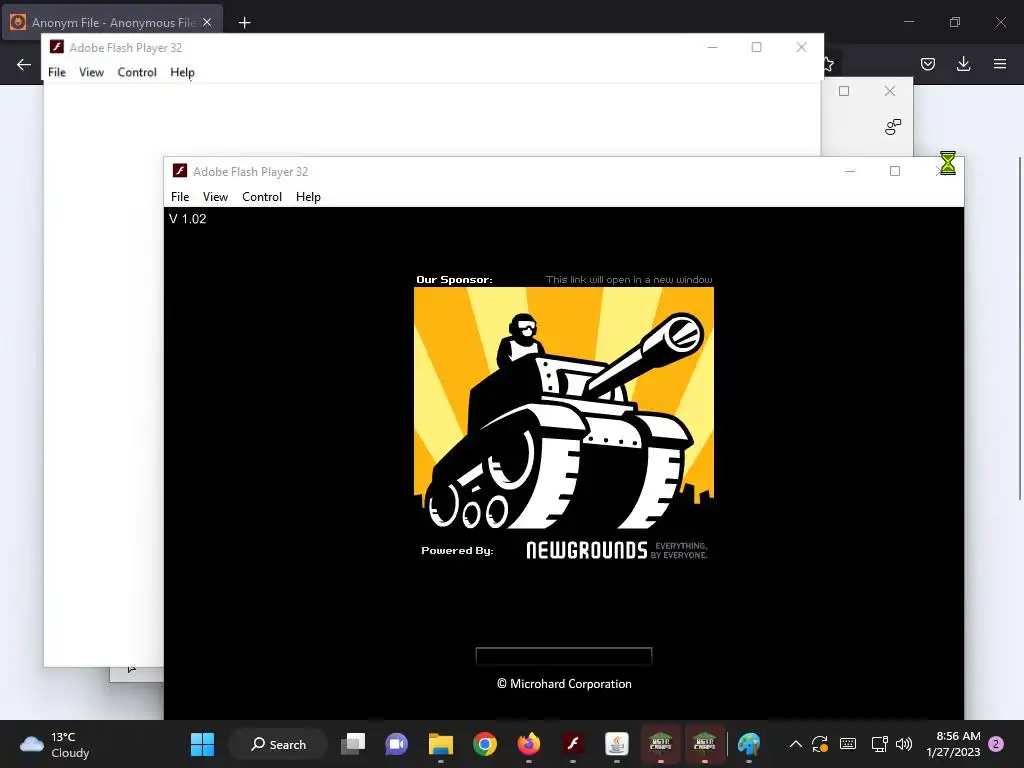The image size is (1024, 768).
Task: Click the Newgrounds tank sponsor image
Action: pyautogui.click(x=564, y=409)
